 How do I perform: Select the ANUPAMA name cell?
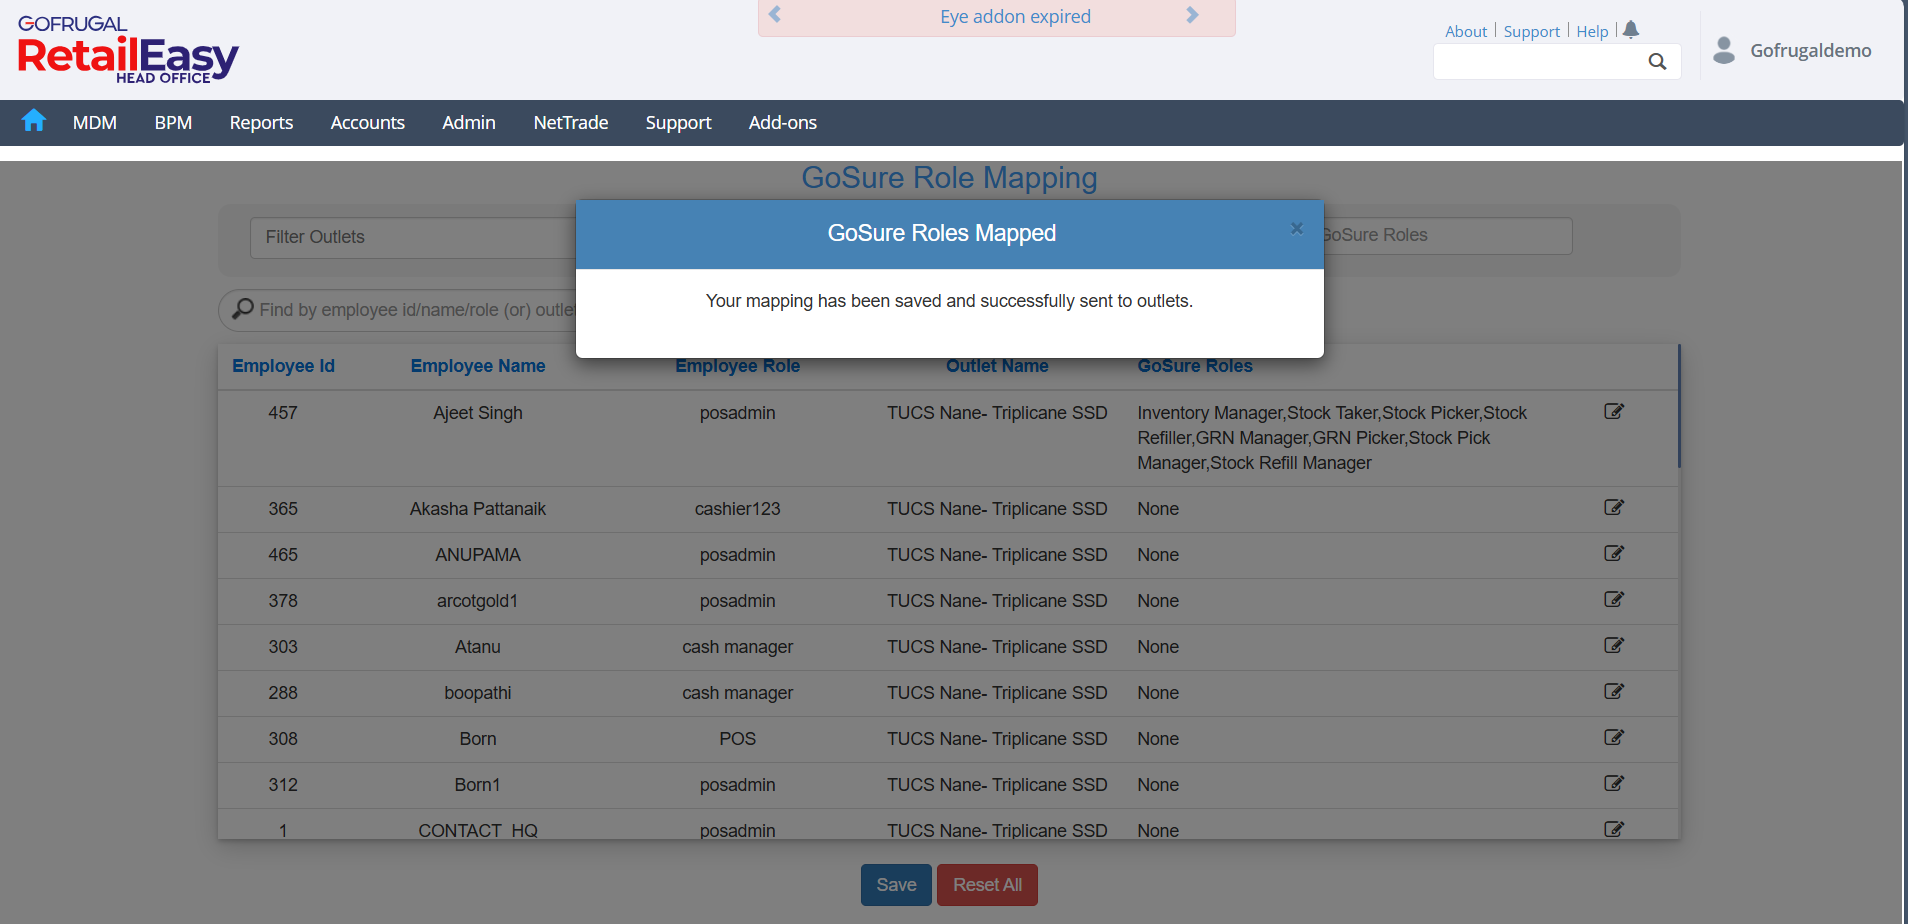click(x=478, y=555)
